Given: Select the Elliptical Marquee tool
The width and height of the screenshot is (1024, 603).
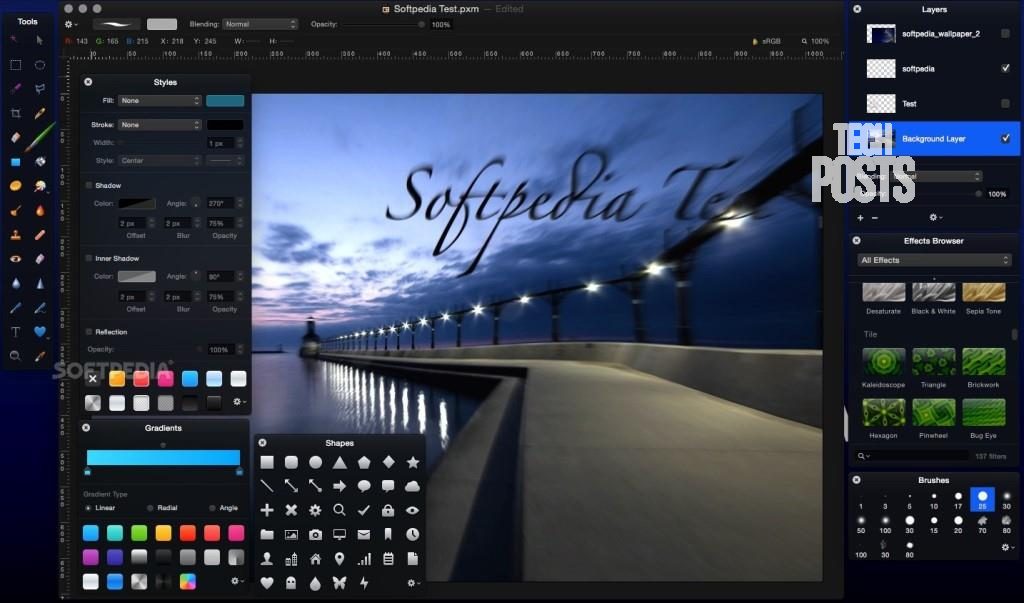Looking at the screenshot, I should coord(40,65).
